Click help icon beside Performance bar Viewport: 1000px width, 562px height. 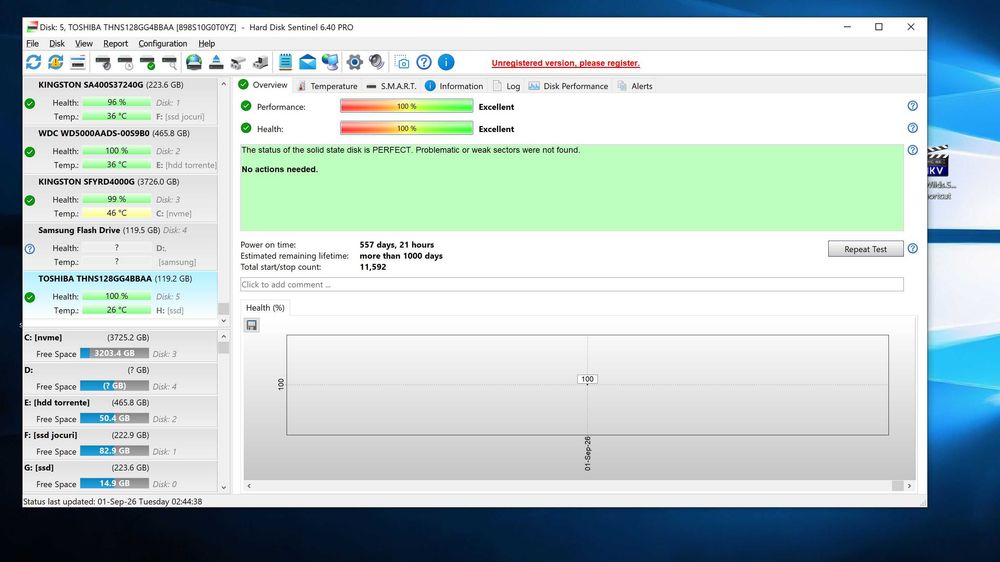913,106
